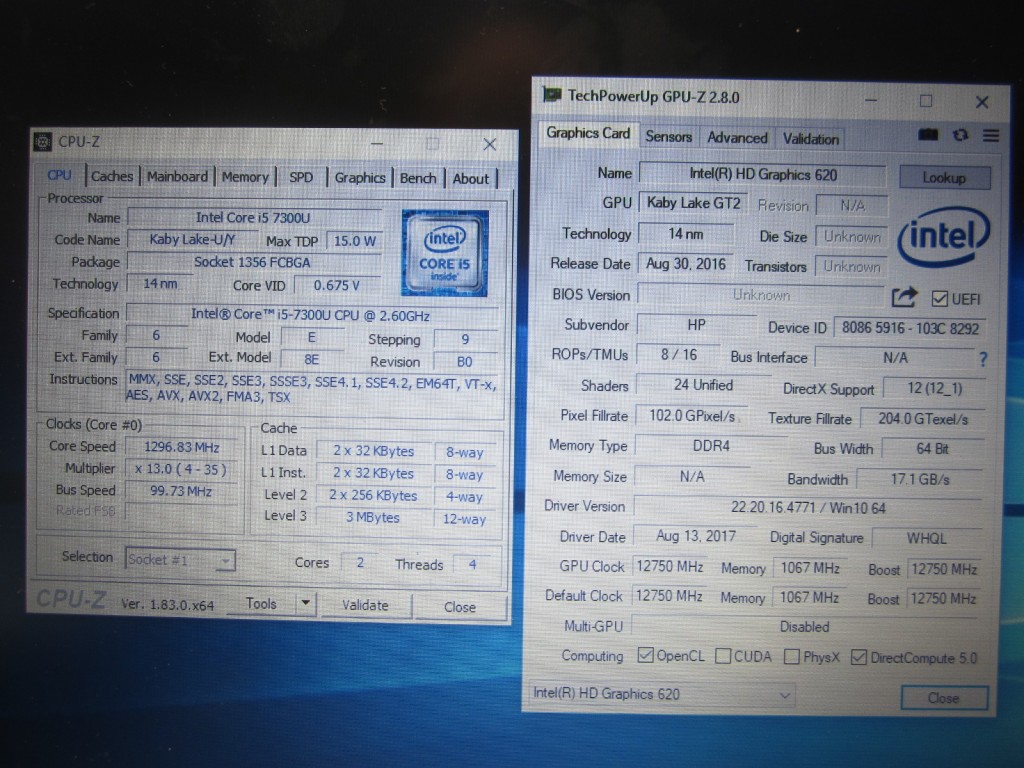
Task: Switch to the Caches tab in CPU-Z
Action: [112, 176]
